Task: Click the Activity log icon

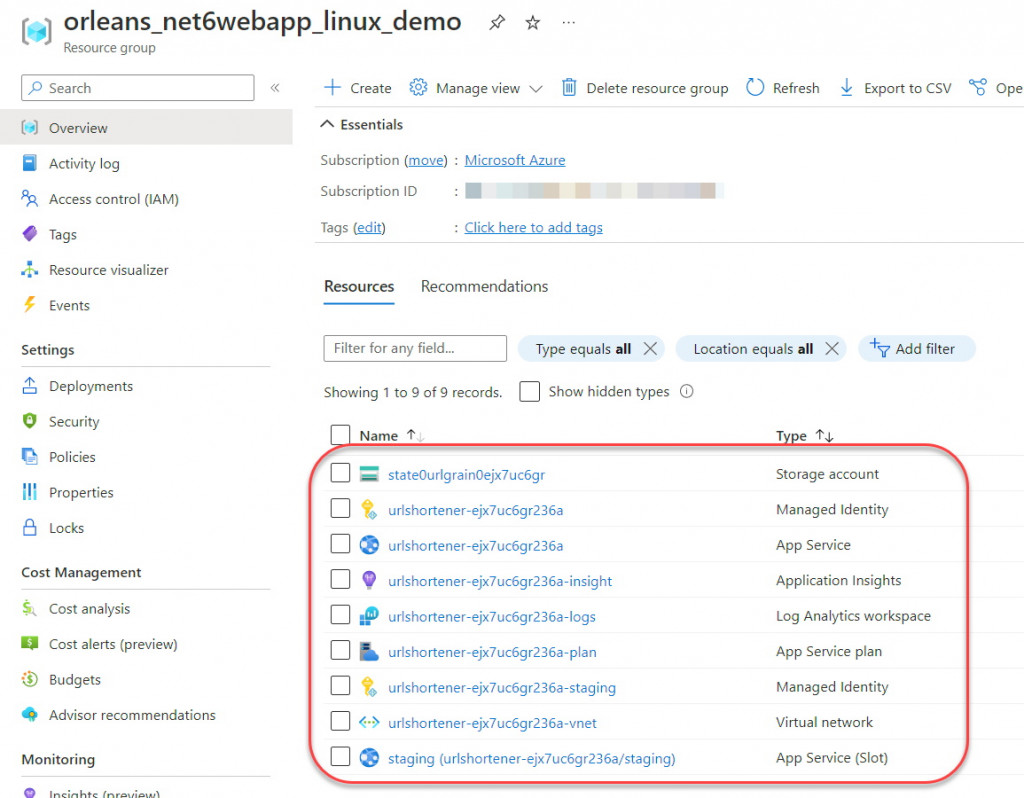Action: (29, 163)
